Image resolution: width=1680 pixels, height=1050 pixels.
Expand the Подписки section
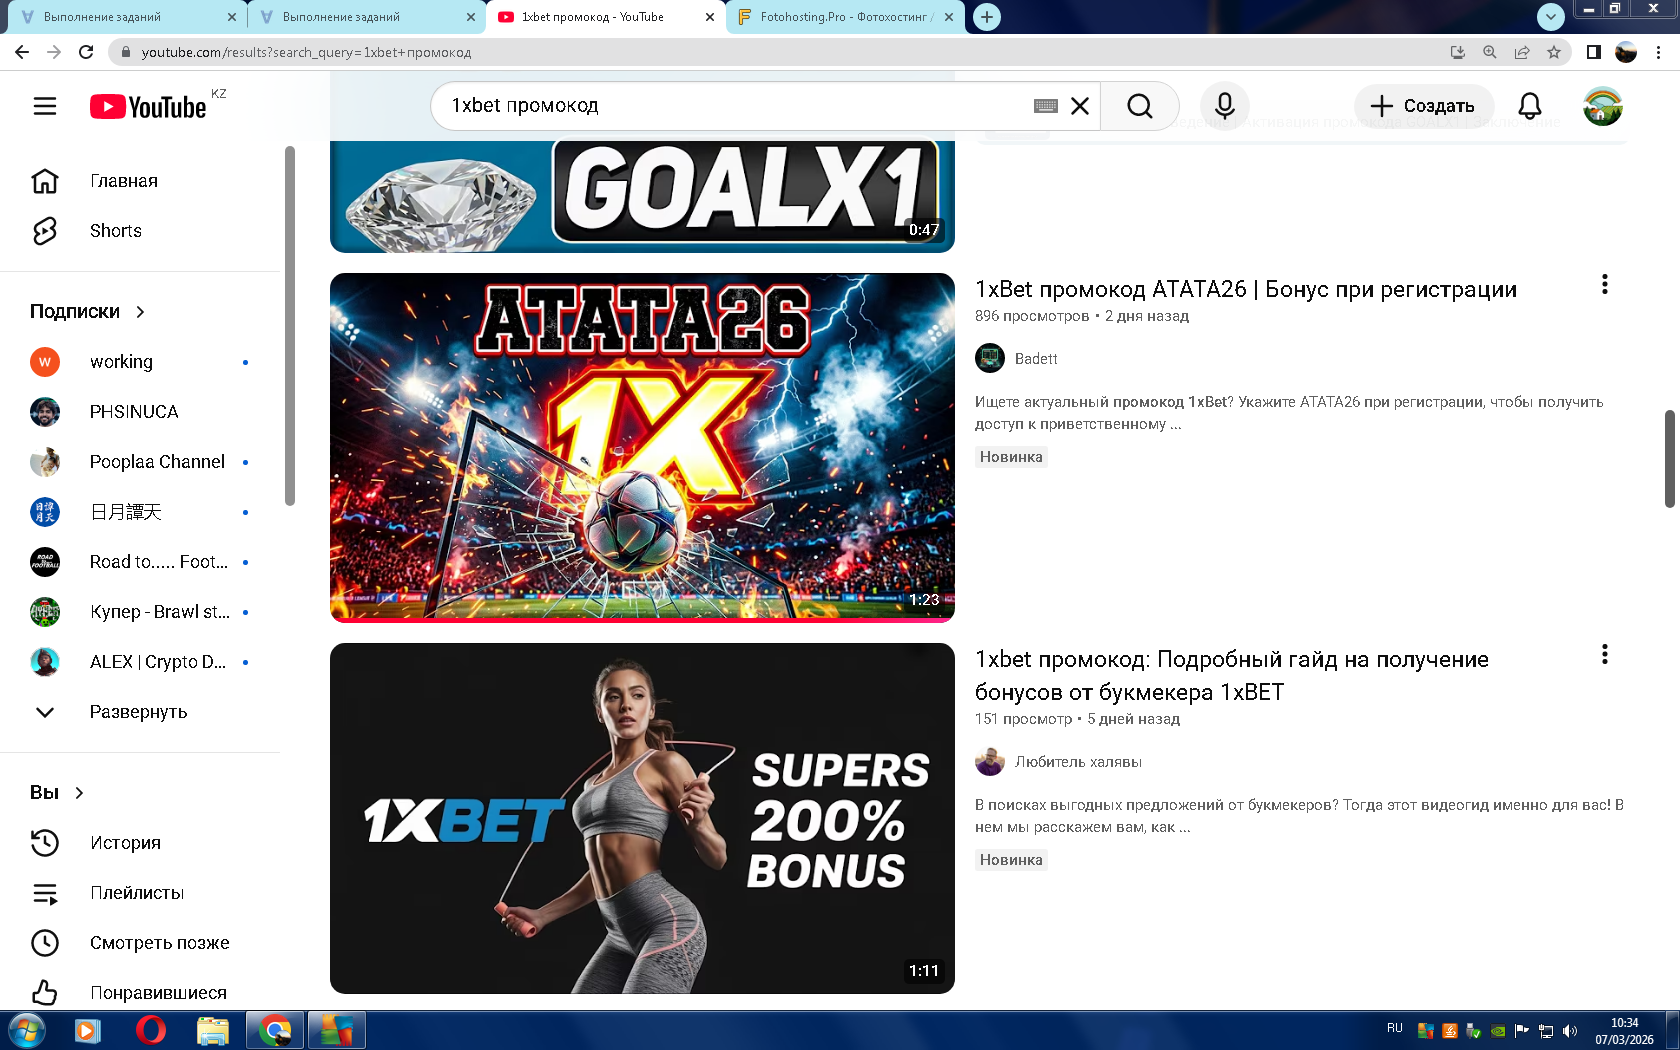pos(88,312)
